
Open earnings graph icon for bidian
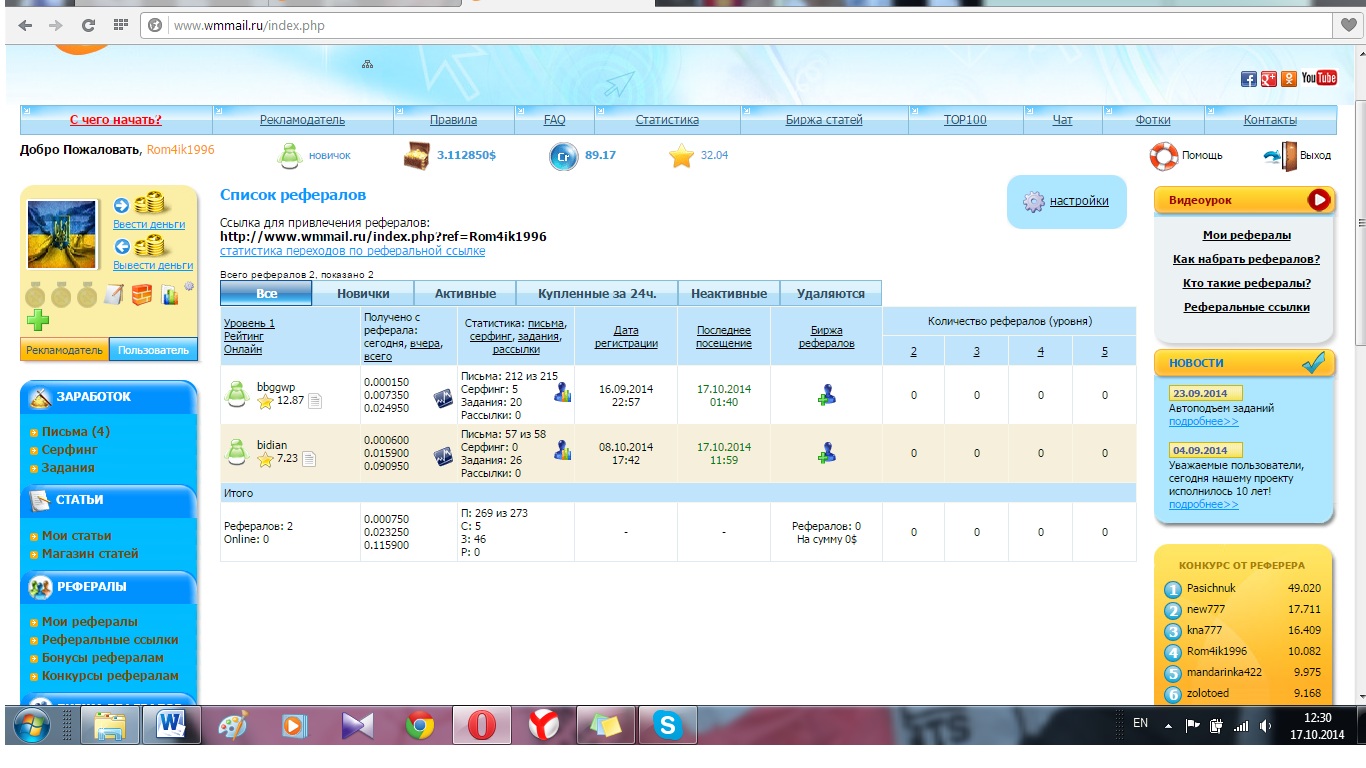[443, 456]
